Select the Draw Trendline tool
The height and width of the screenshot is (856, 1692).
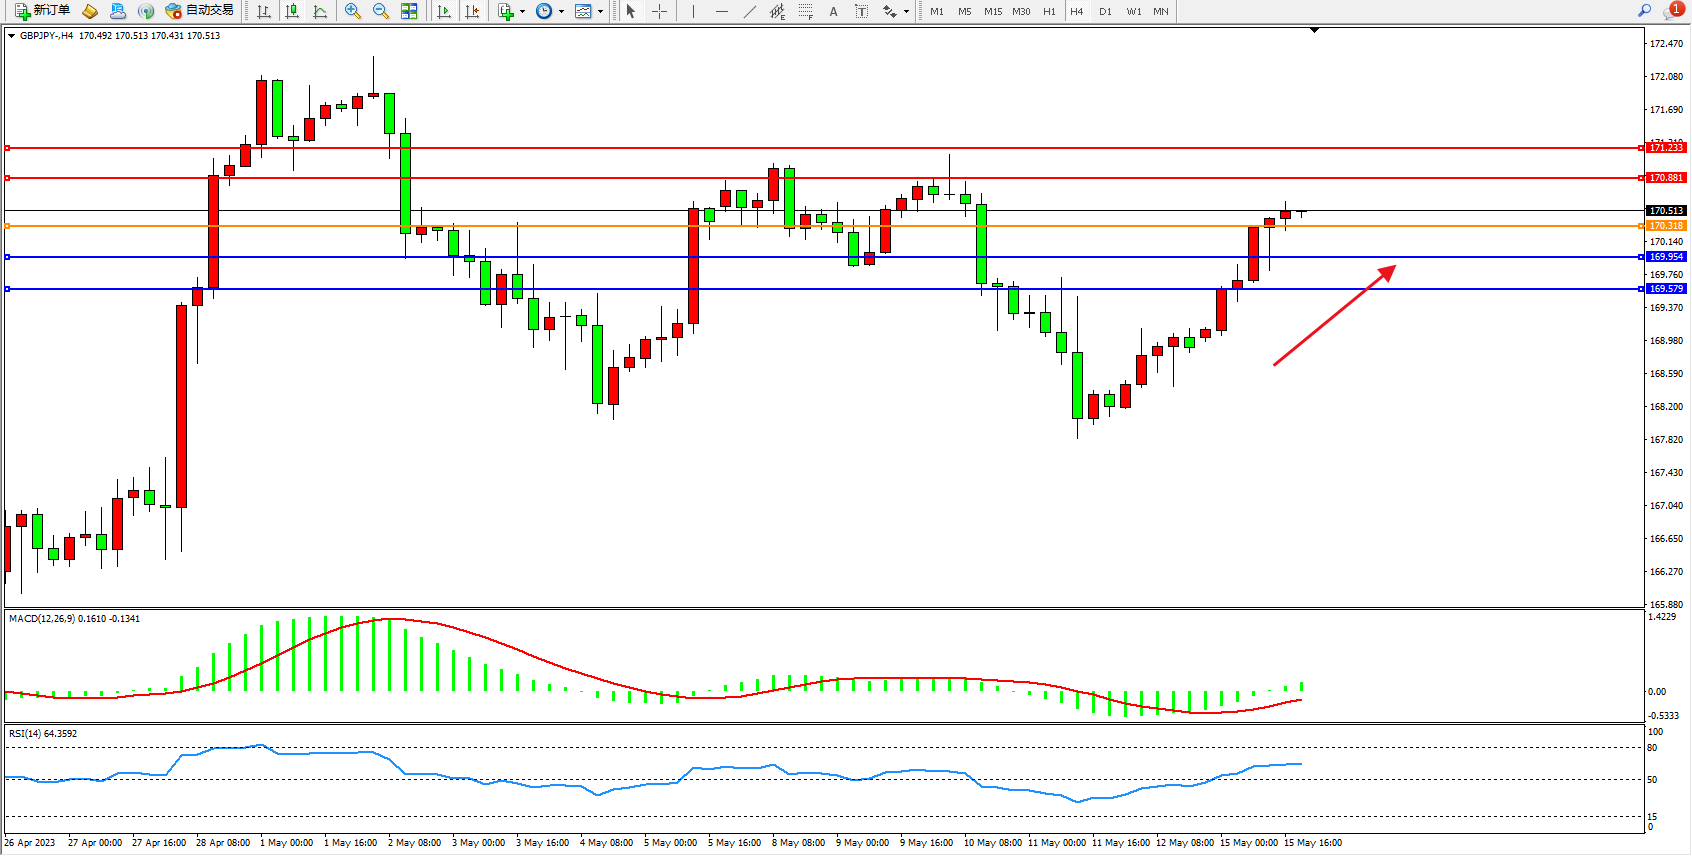click(x=749, y=11)
